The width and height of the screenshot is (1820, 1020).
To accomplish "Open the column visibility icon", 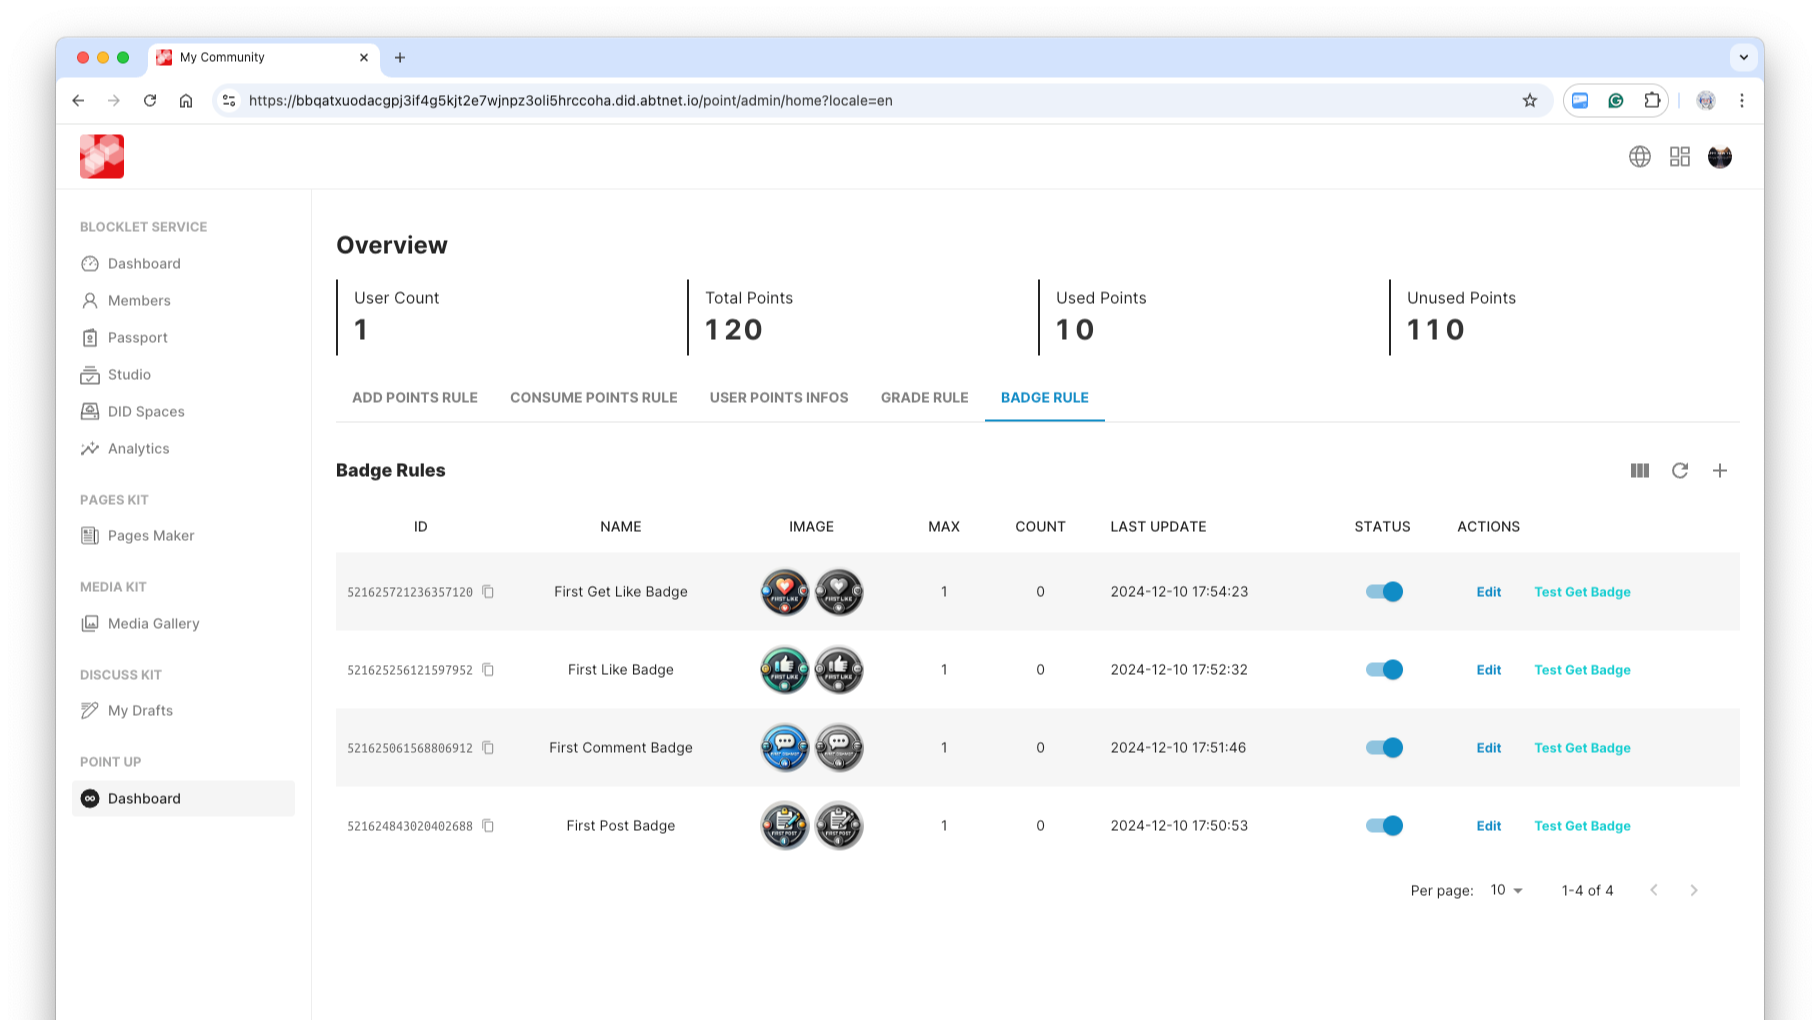I will (x=1639, y=470).
